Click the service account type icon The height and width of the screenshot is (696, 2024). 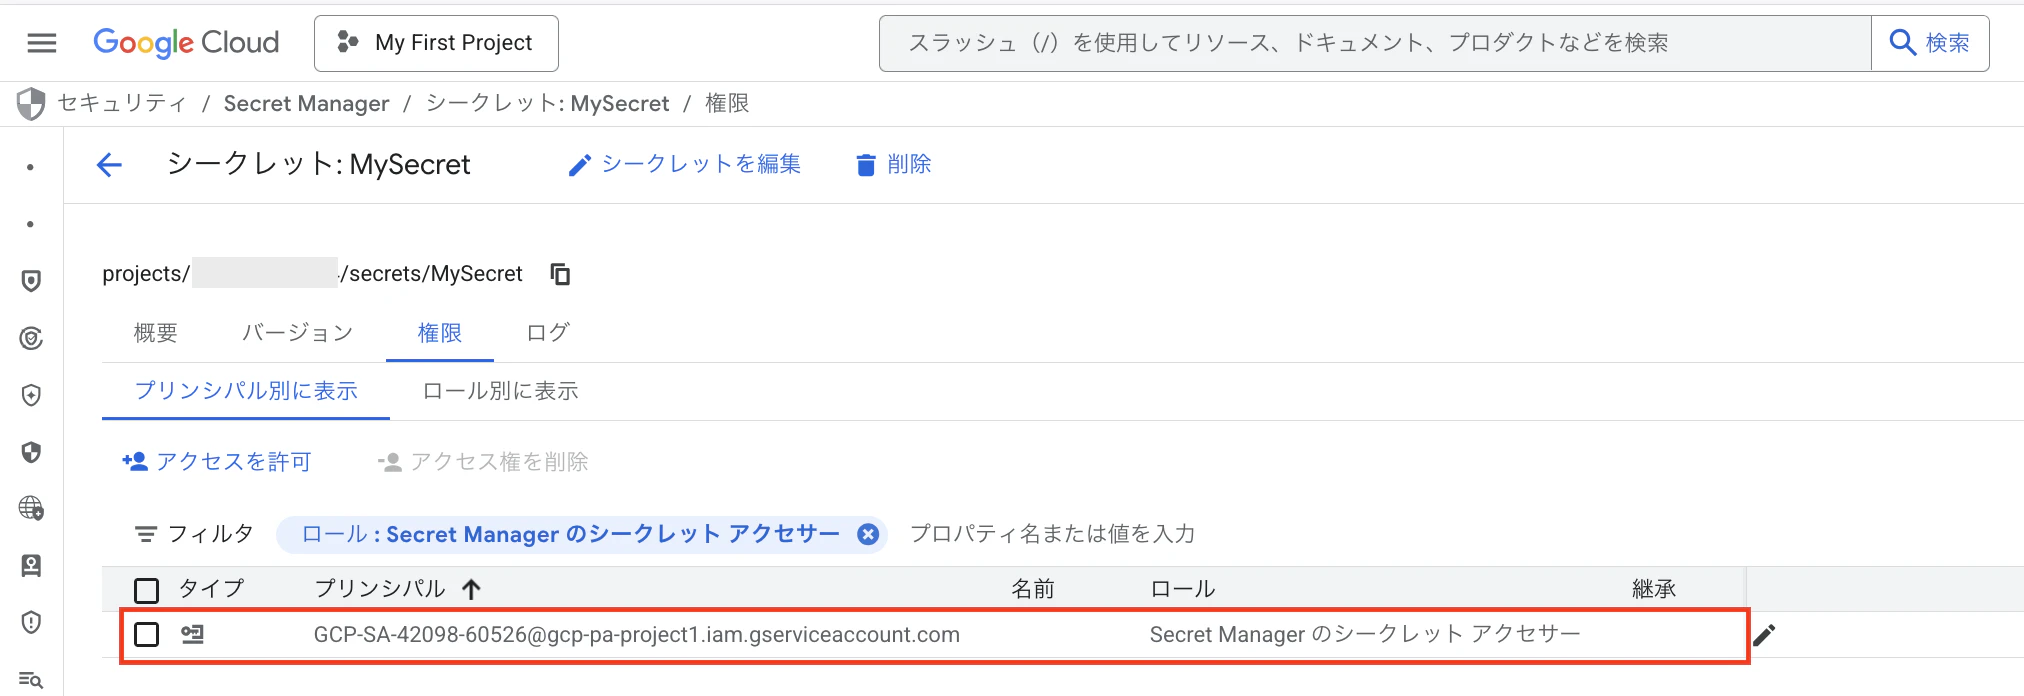click(192, 634)
